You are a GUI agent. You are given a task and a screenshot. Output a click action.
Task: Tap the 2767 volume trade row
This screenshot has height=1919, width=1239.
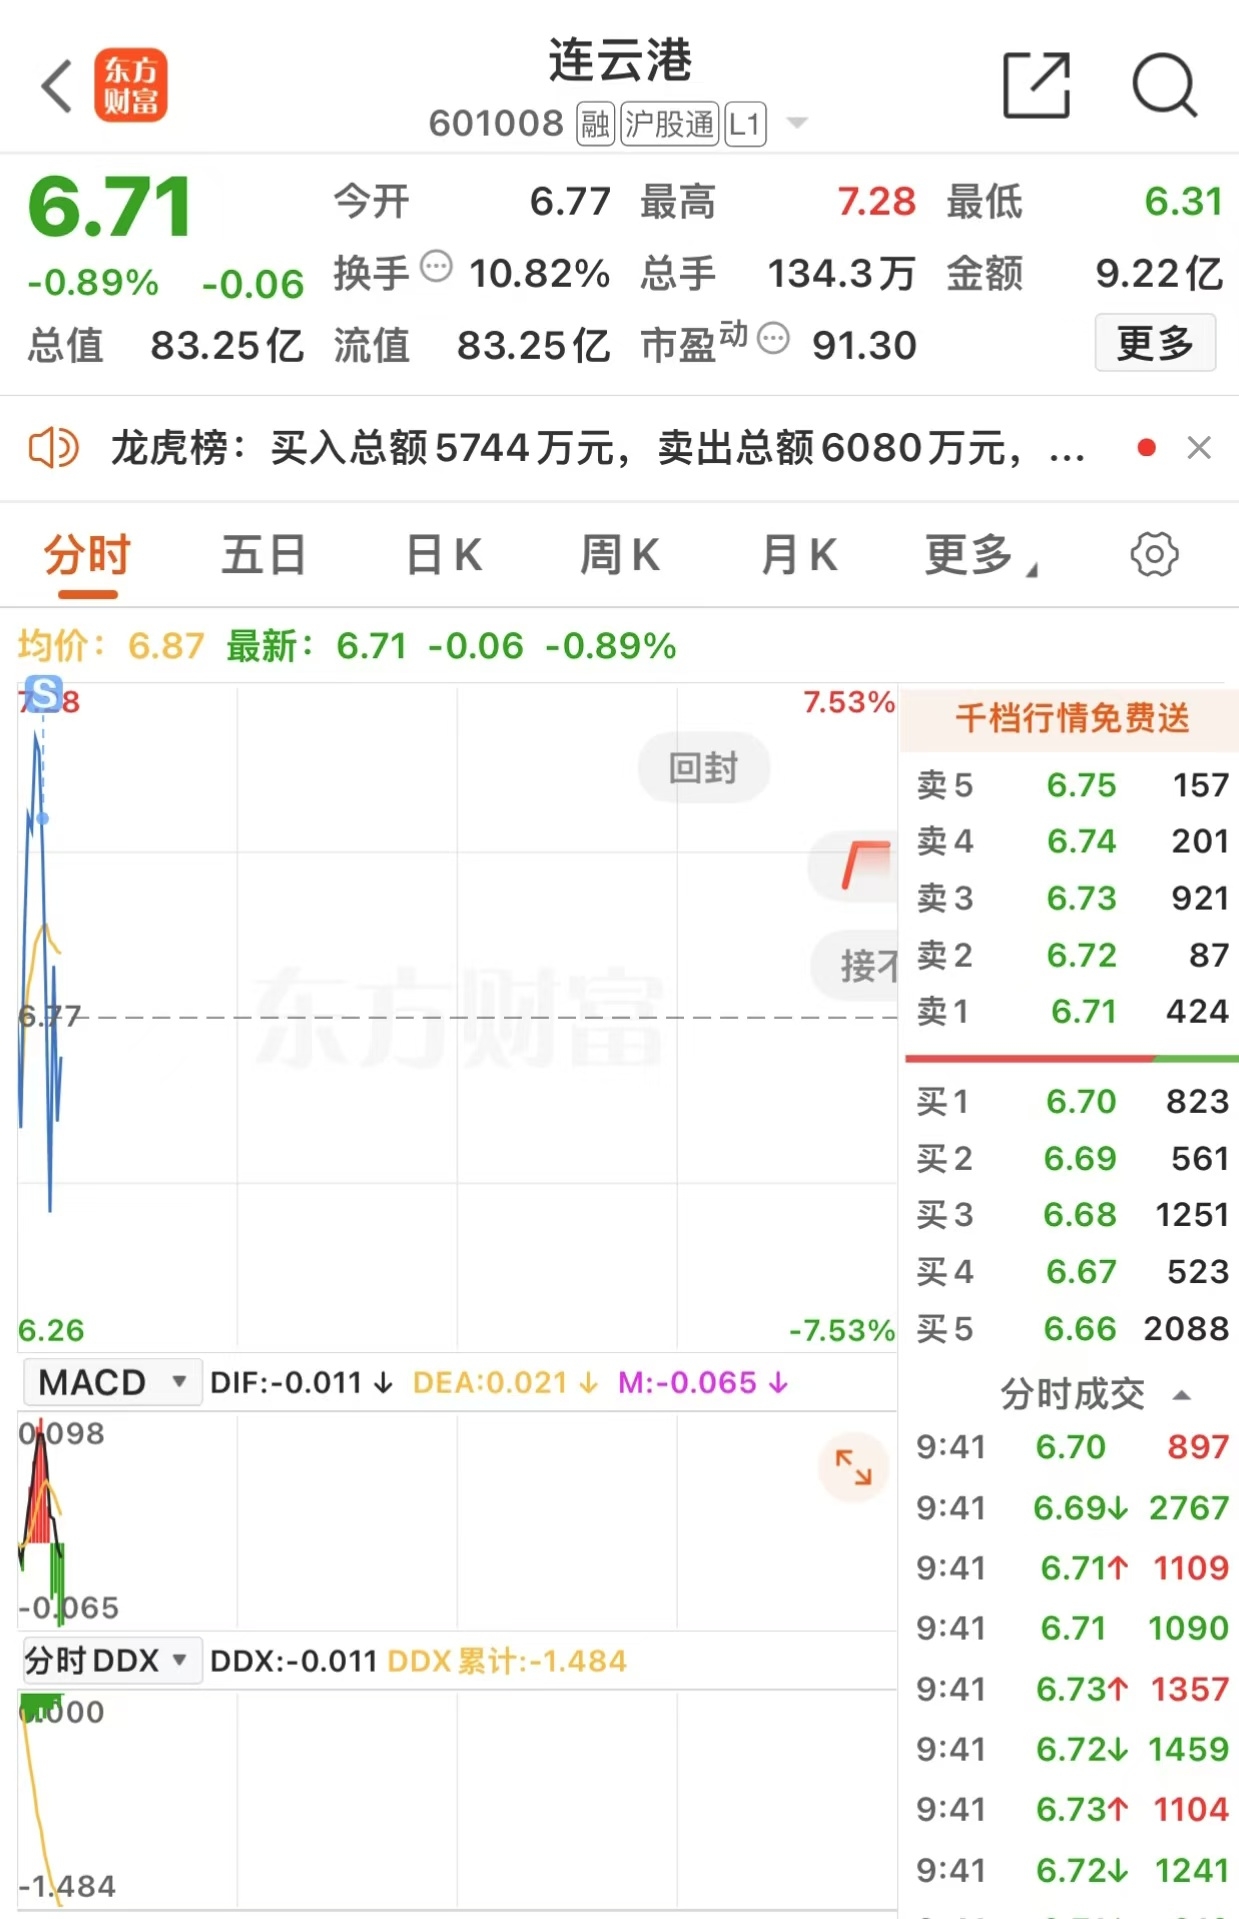(1071, 1507)
